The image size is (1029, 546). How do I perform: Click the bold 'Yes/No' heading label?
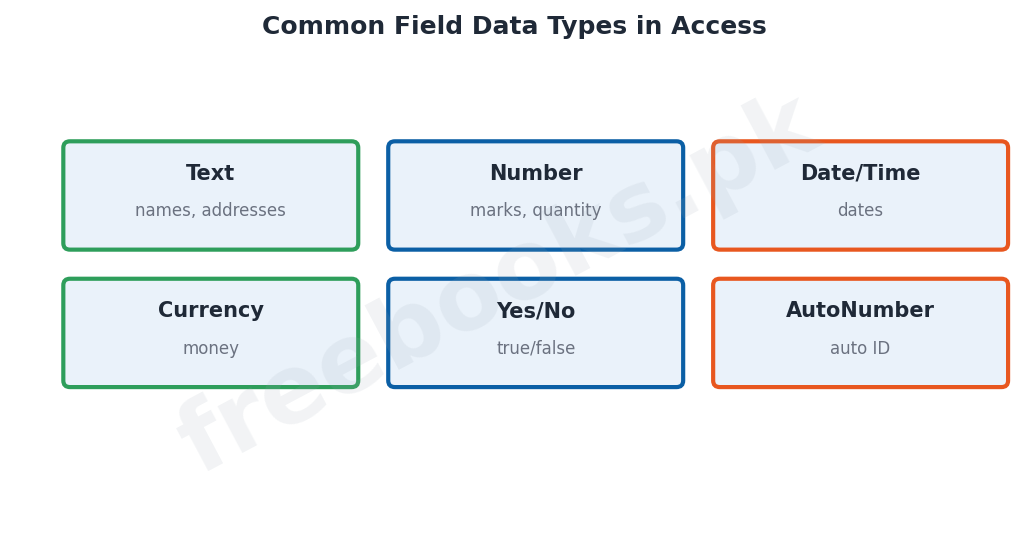click(x=536, y=310)
